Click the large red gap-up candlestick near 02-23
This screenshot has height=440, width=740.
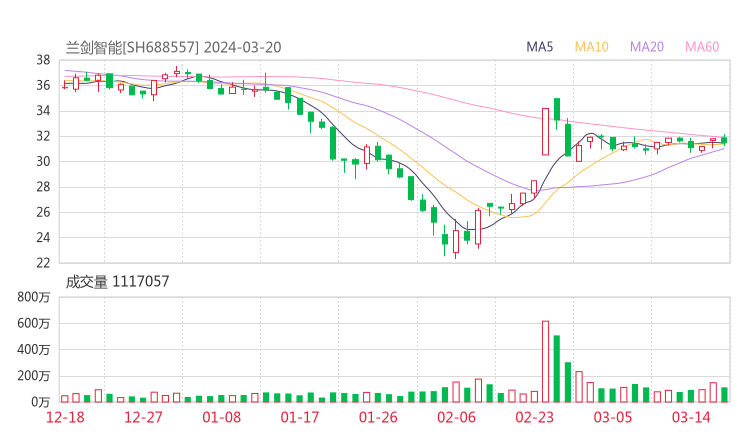pyautogui.click(x=546, y=132)
